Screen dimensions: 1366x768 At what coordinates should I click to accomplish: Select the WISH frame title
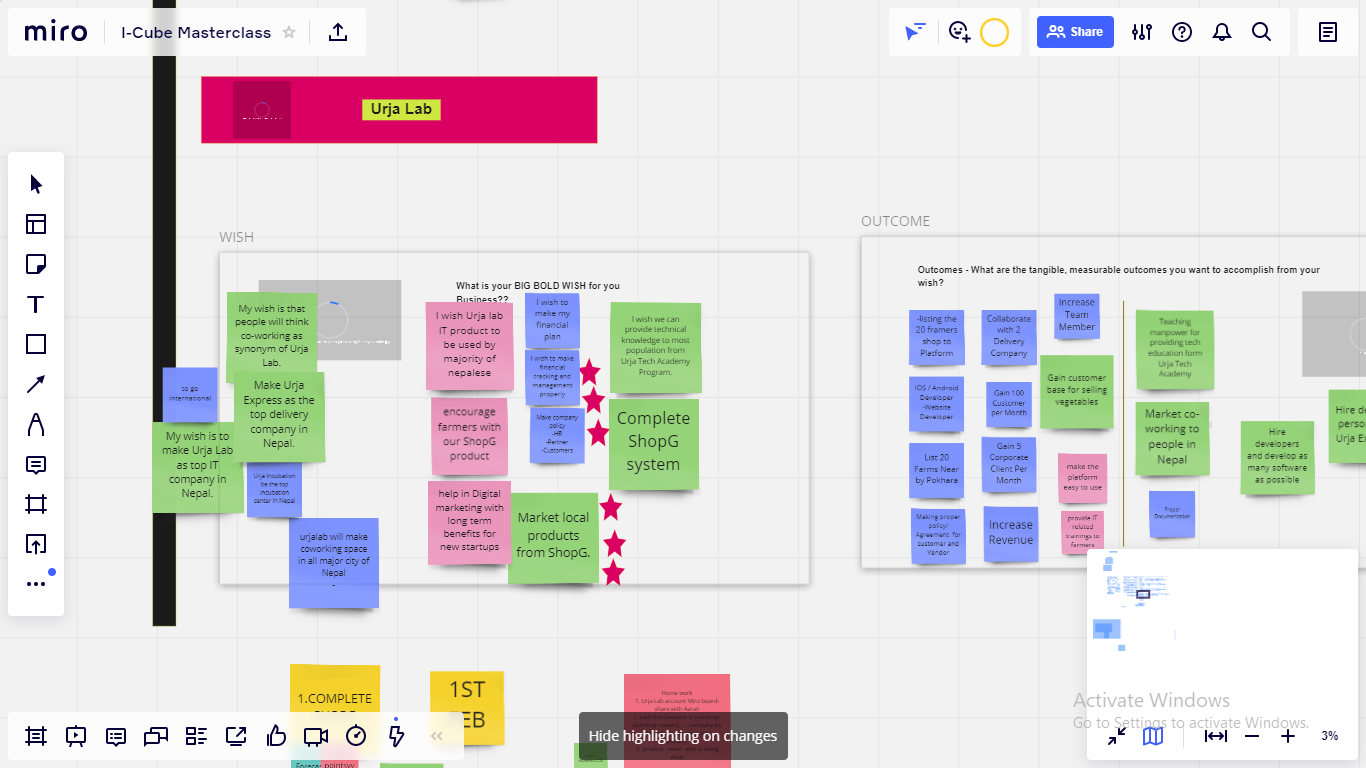pyautogui.click(x=237, y=237)
